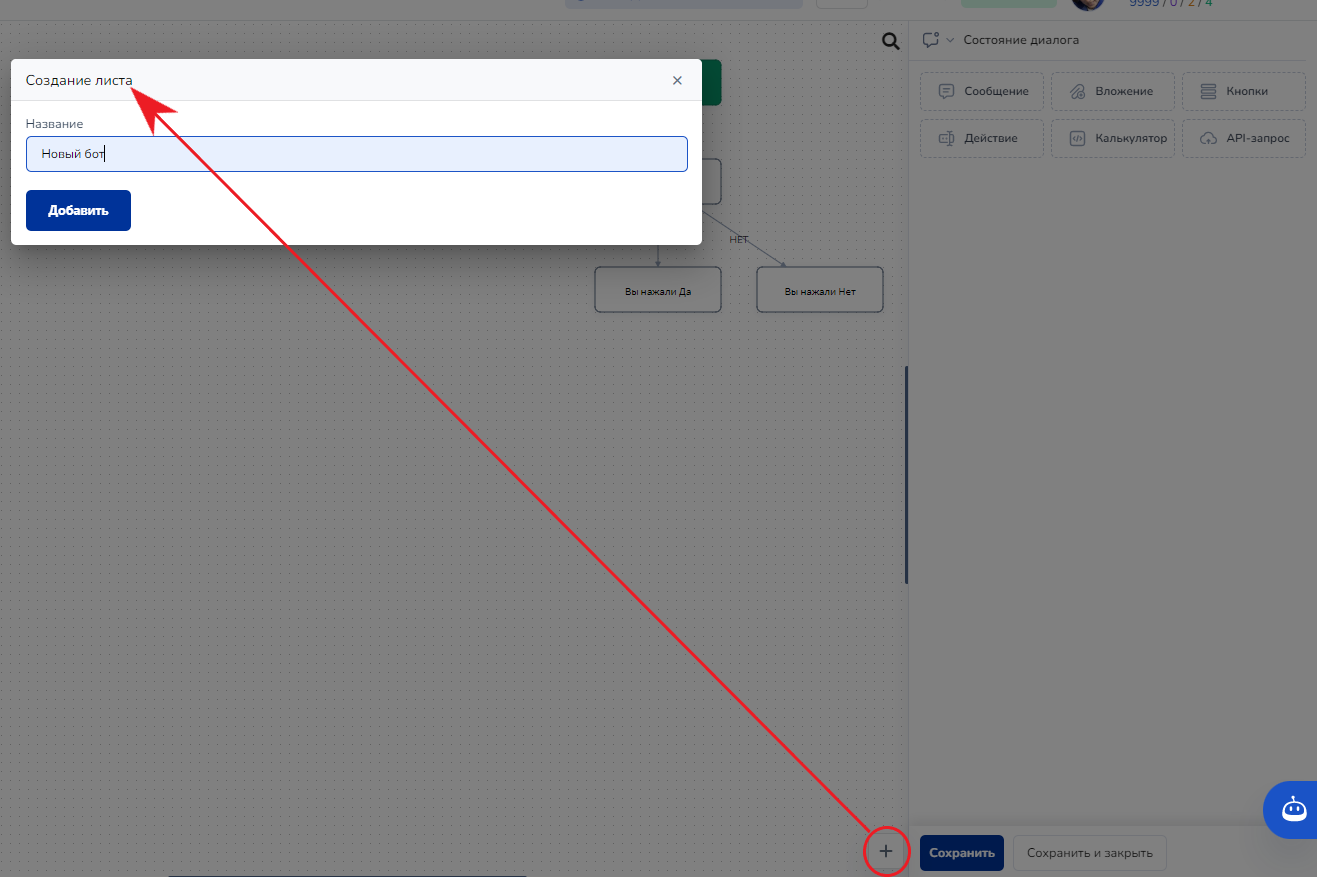Click the Кнопки stacked bars icon
Viewport: 1317px width, 877px height.
(x=1208, y=91)
